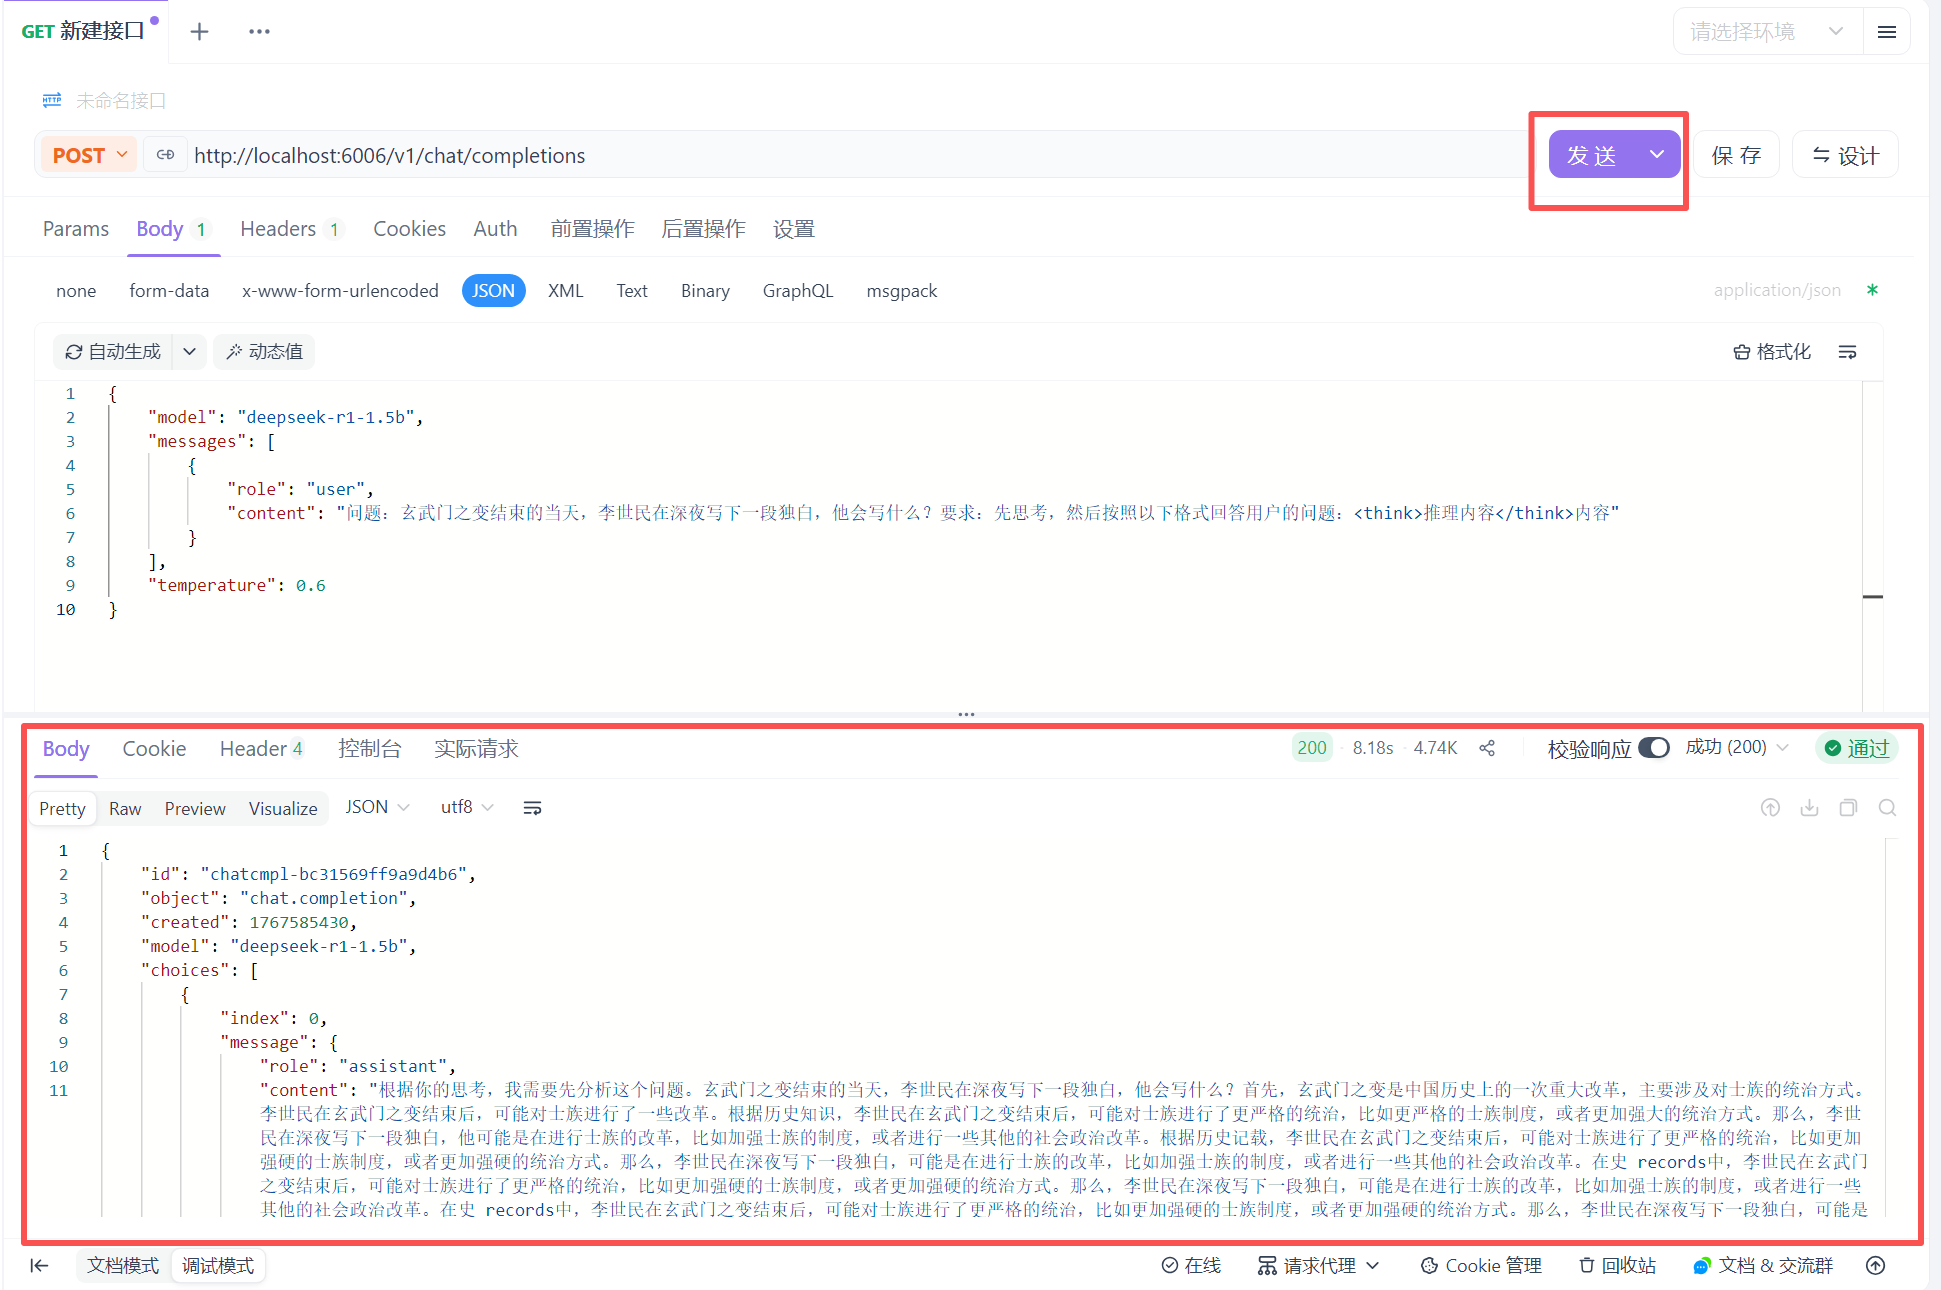Screen dimensions: 1941x1290
Task: Expand the utf8 encoding dropdown
Action: pos(467,807)
